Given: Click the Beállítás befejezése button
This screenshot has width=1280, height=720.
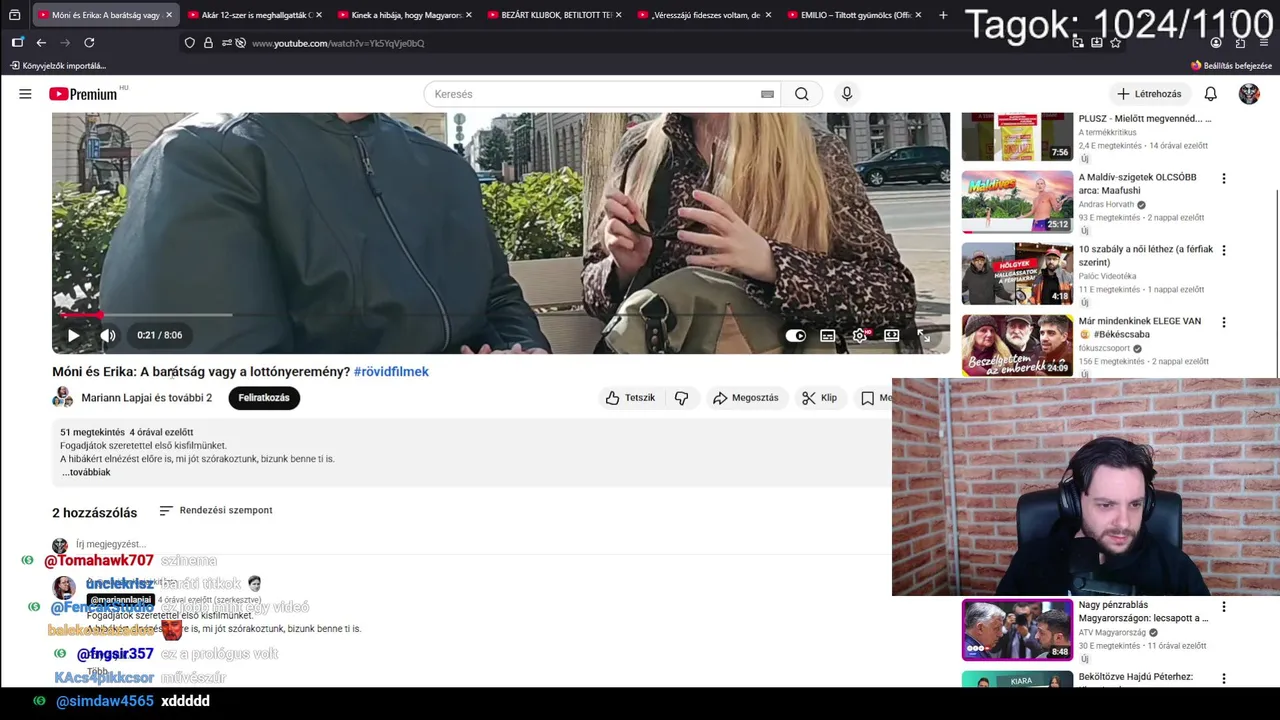Looking at the screenshot, I should click(x=1231, y=66).
